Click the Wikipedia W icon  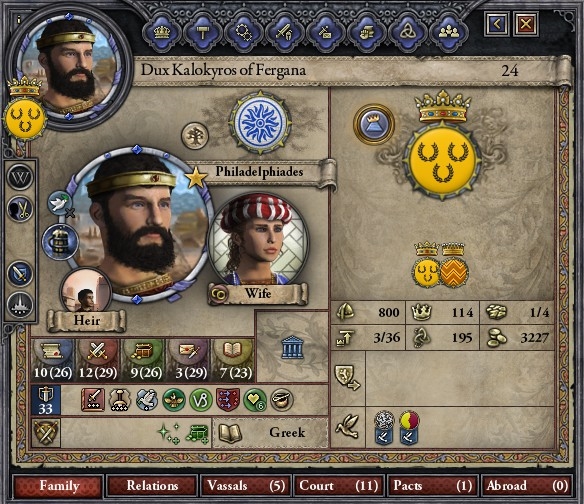20,177
